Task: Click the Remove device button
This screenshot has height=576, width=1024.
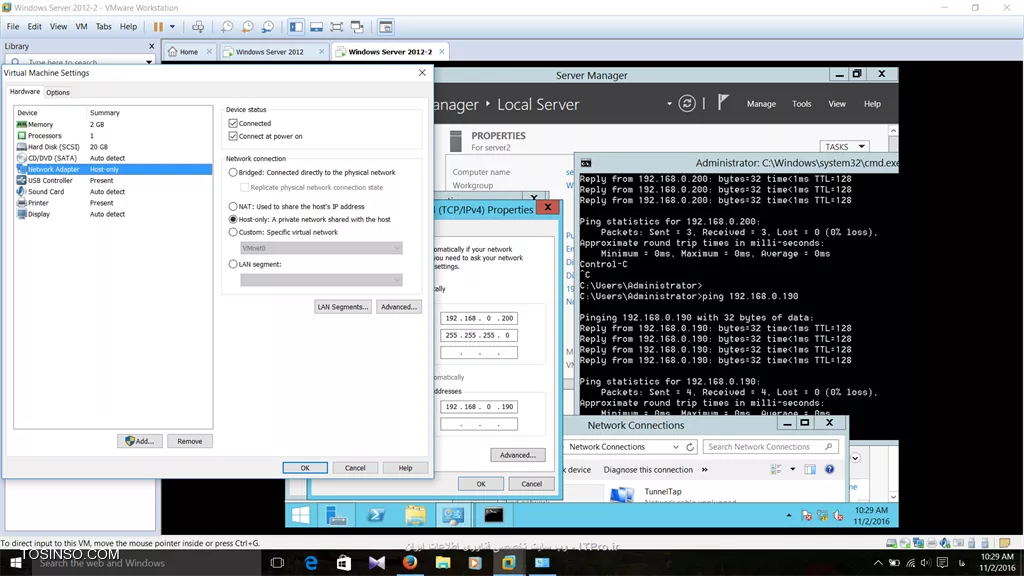Action: (x=189, y=441)
